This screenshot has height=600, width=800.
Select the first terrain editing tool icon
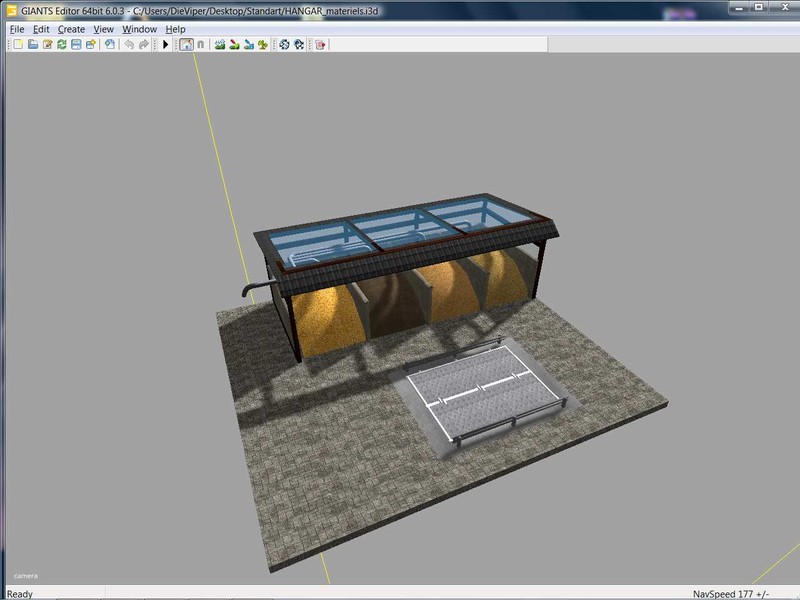click(219, 45)
